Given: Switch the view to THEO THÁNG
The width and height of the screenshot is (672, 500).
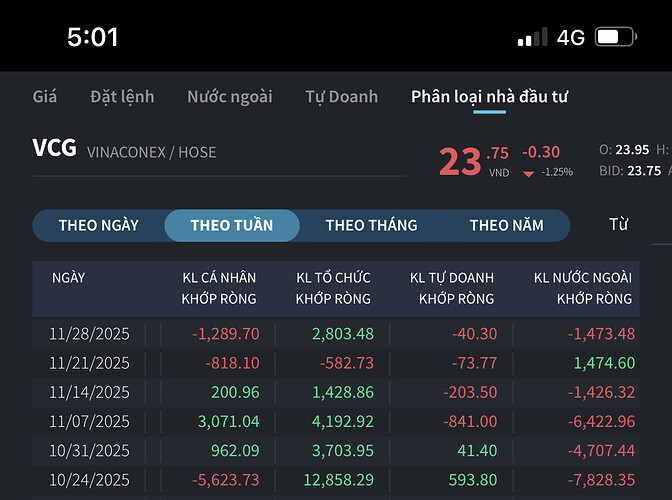Looking at the screenshot, I should [371, 225].
